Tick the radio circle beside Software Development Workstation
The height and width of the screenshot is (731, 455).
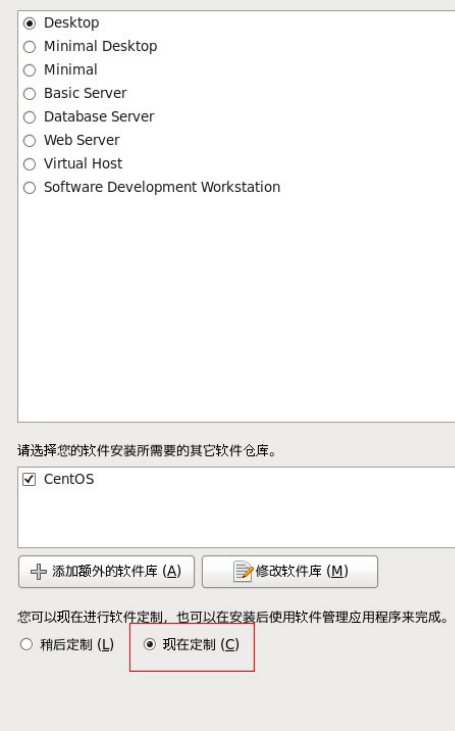[x=29, y=187]
